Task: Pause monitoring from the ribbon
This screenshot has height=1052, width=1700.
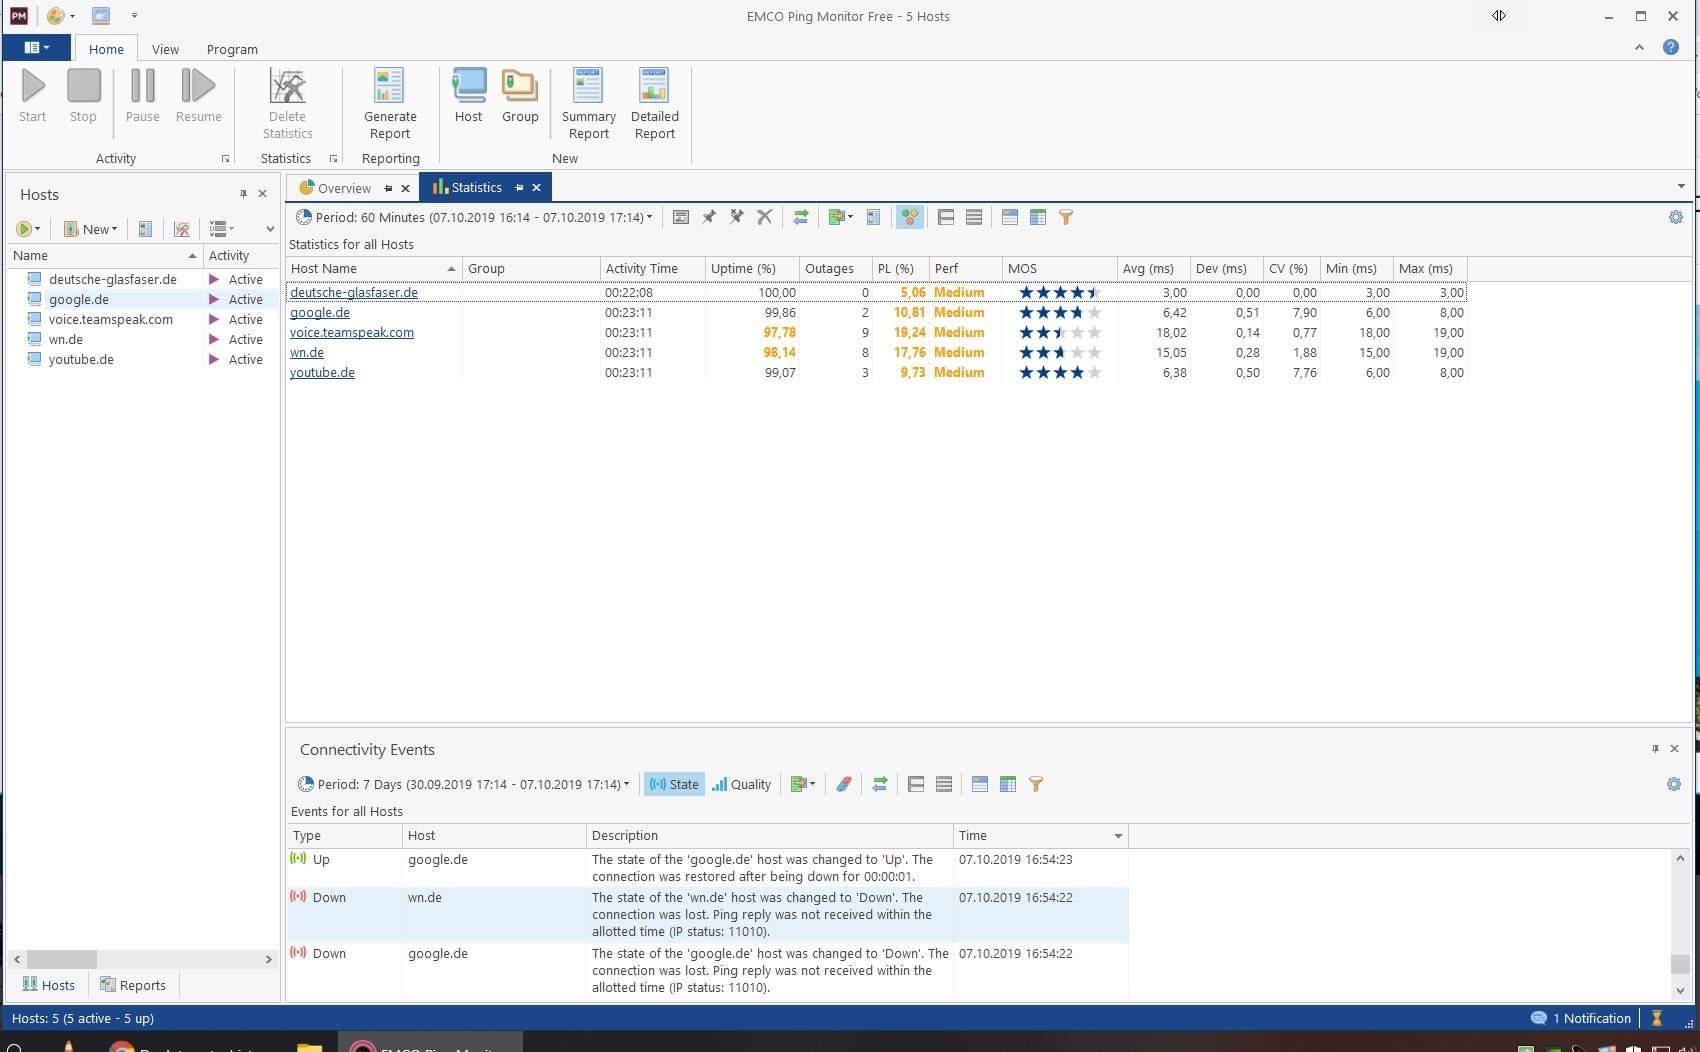Action: 143,96
